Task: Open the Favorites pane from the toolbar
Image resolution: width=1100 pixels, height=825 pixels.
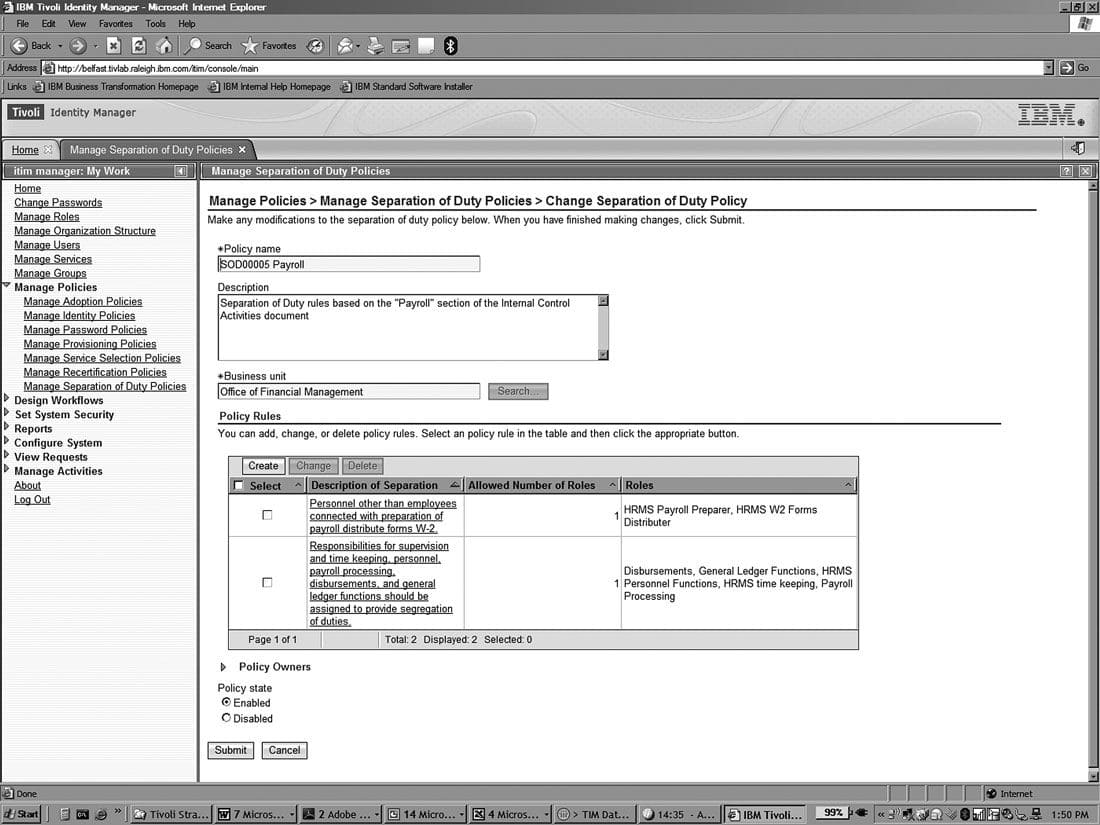Action: [x=269, y=46]
